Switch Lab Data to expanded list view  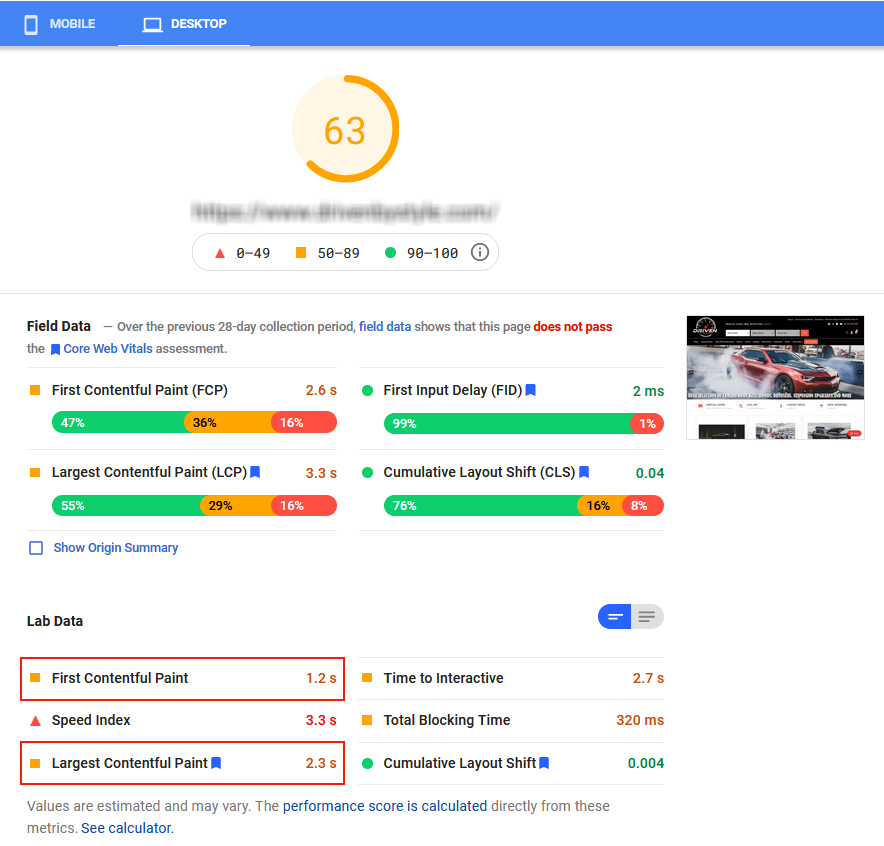[x=647, y=617]
